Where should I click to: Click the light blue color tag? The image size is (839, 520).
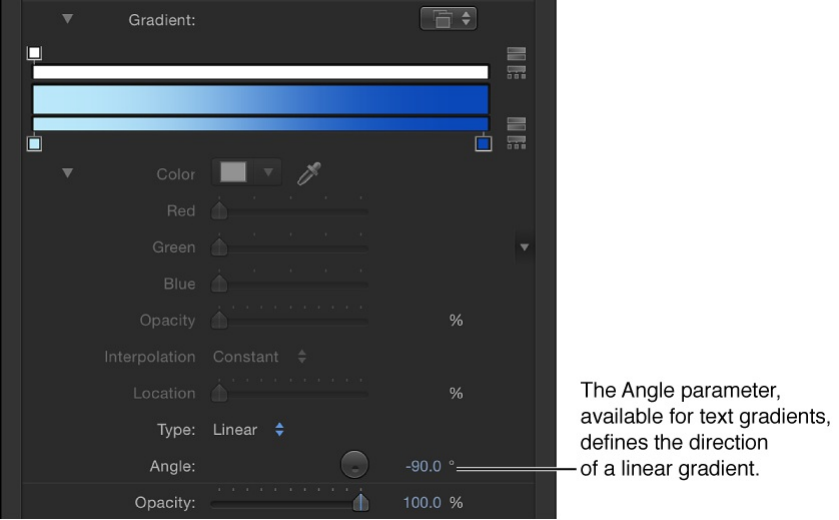pos(34,145)
